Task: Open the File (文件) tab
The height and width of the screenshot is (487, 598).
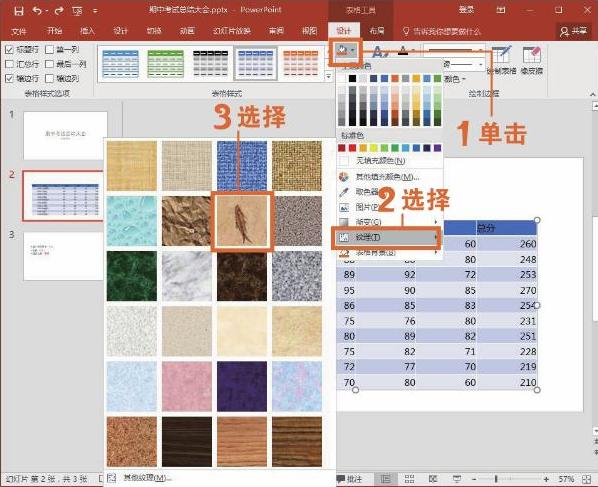Action: [x=19, y=31]
